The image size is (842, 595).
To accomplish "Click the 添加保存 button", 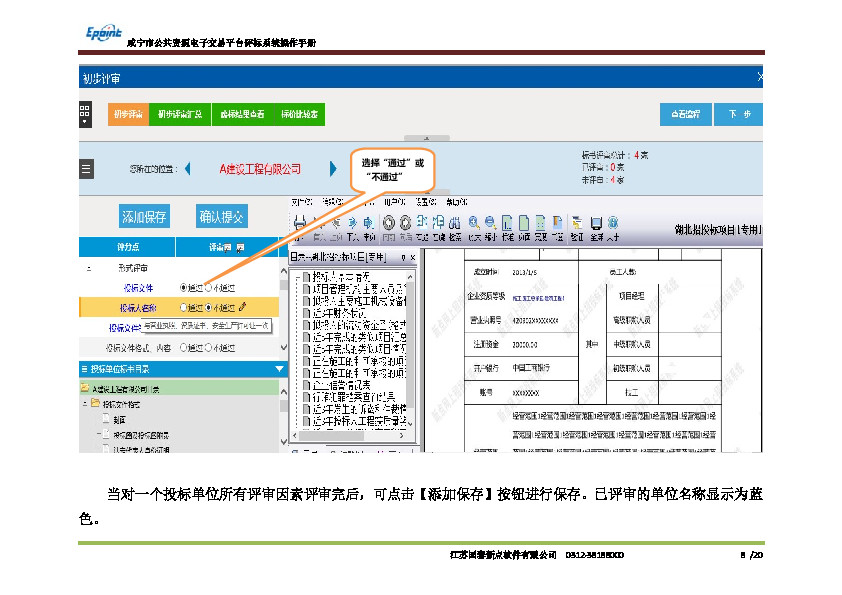I will pyautogui.click(x=144, y=216).
